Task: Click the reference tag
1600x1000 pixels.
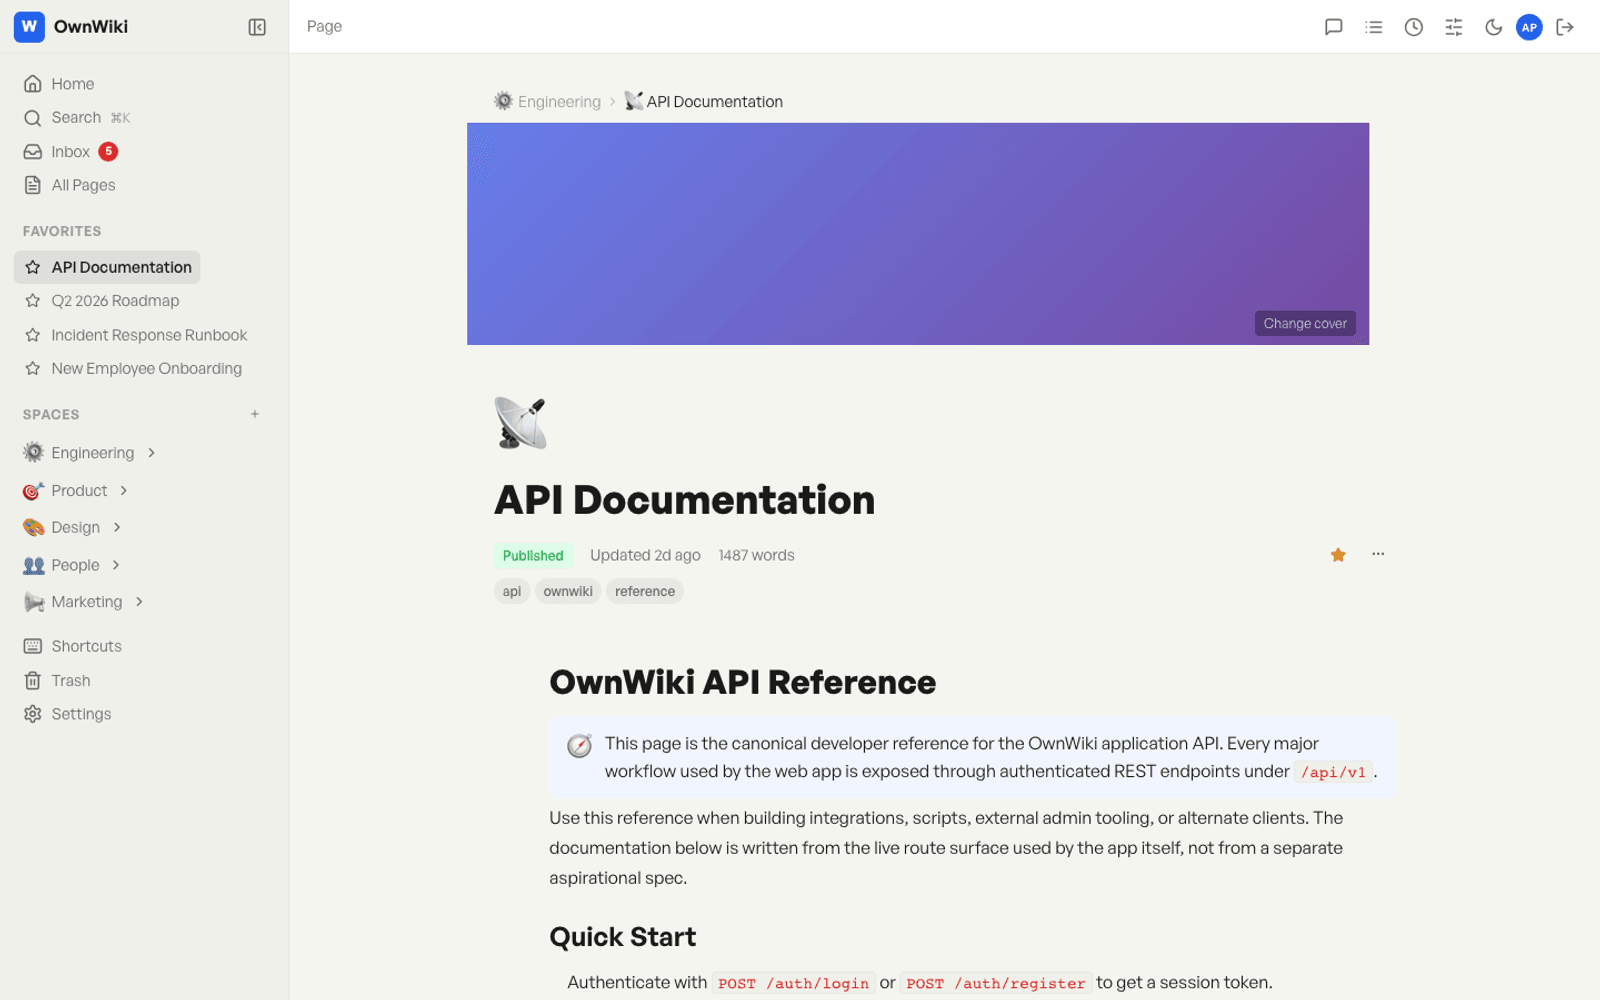Action: (645, 592)
